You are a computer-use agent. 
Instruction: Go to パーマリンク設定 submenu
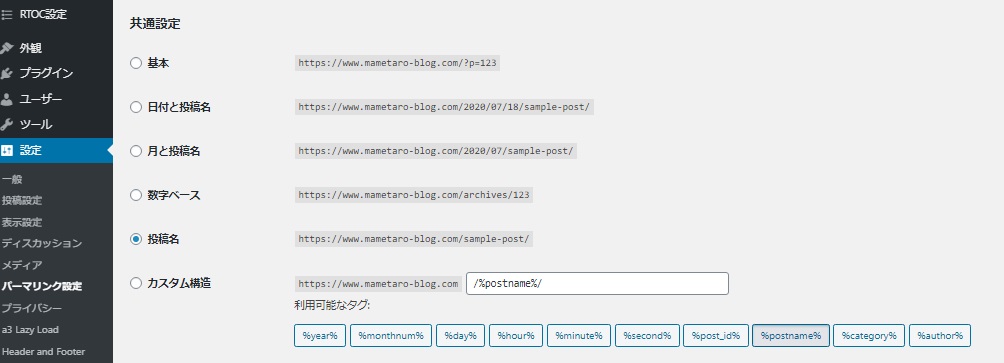pyautogui.click(x=42, y=286)
